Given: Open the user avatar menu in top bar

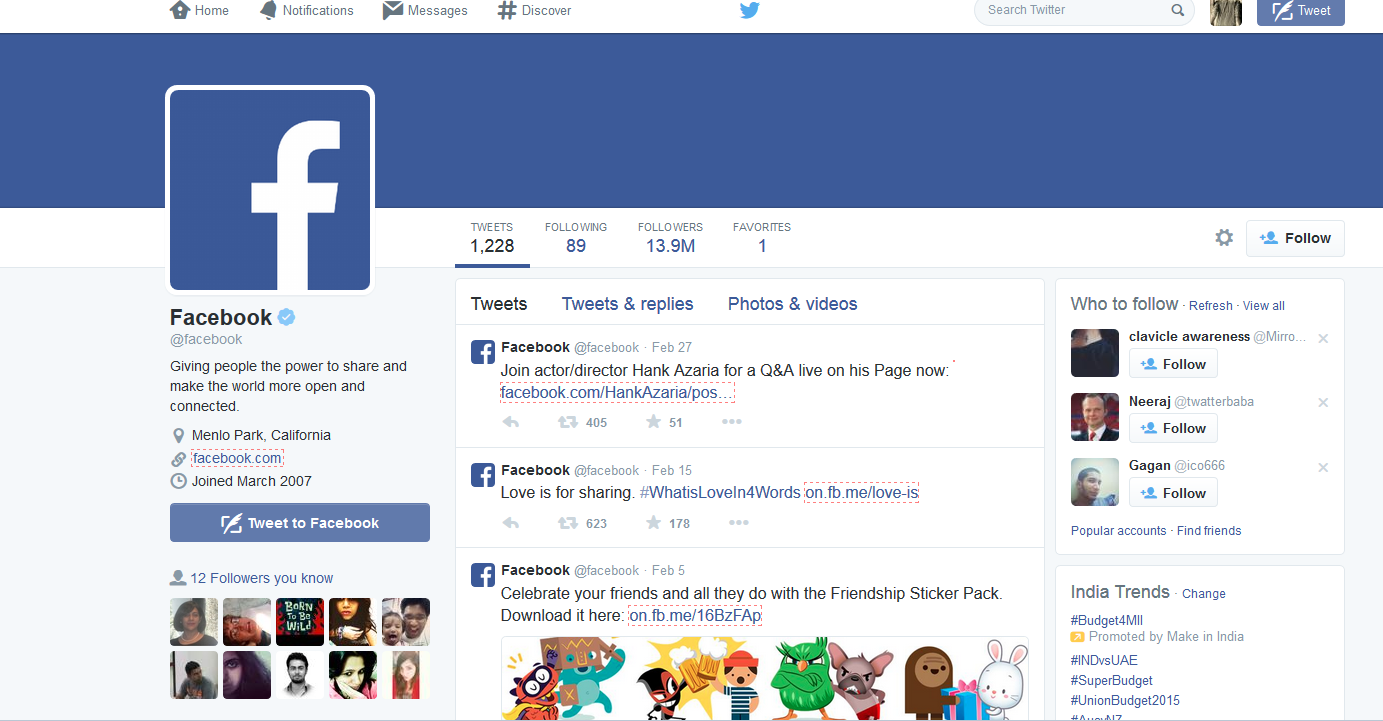Looking at the screenshot, I should click(x=1226, y=11).
